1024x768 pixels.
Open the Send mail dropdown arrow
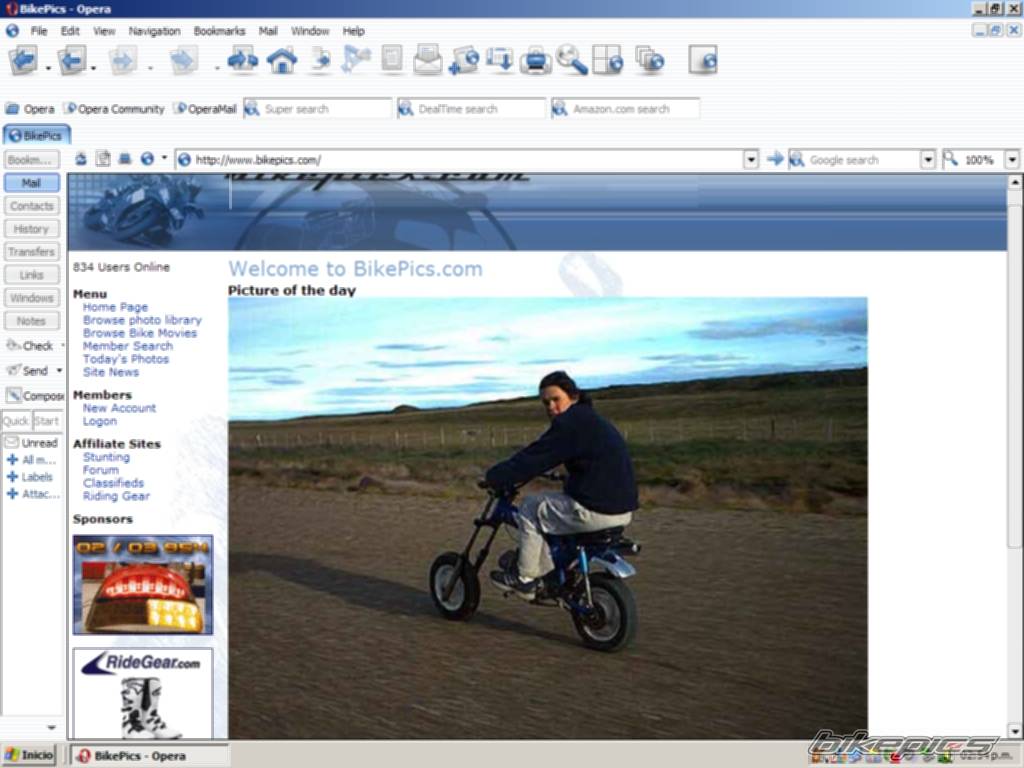point(59,370)
